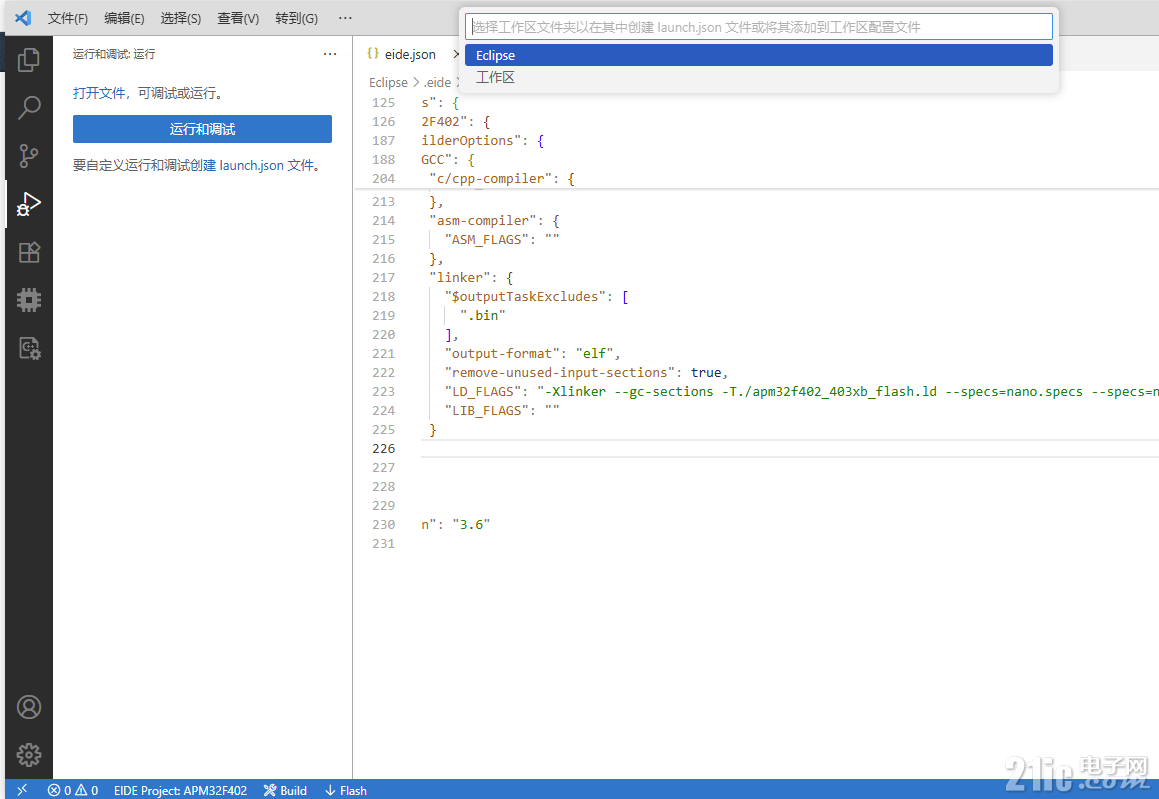The width and height of the screenshot is (1159, 799).
Task: Open the Manage gear icon
Action: coord(29,755)
